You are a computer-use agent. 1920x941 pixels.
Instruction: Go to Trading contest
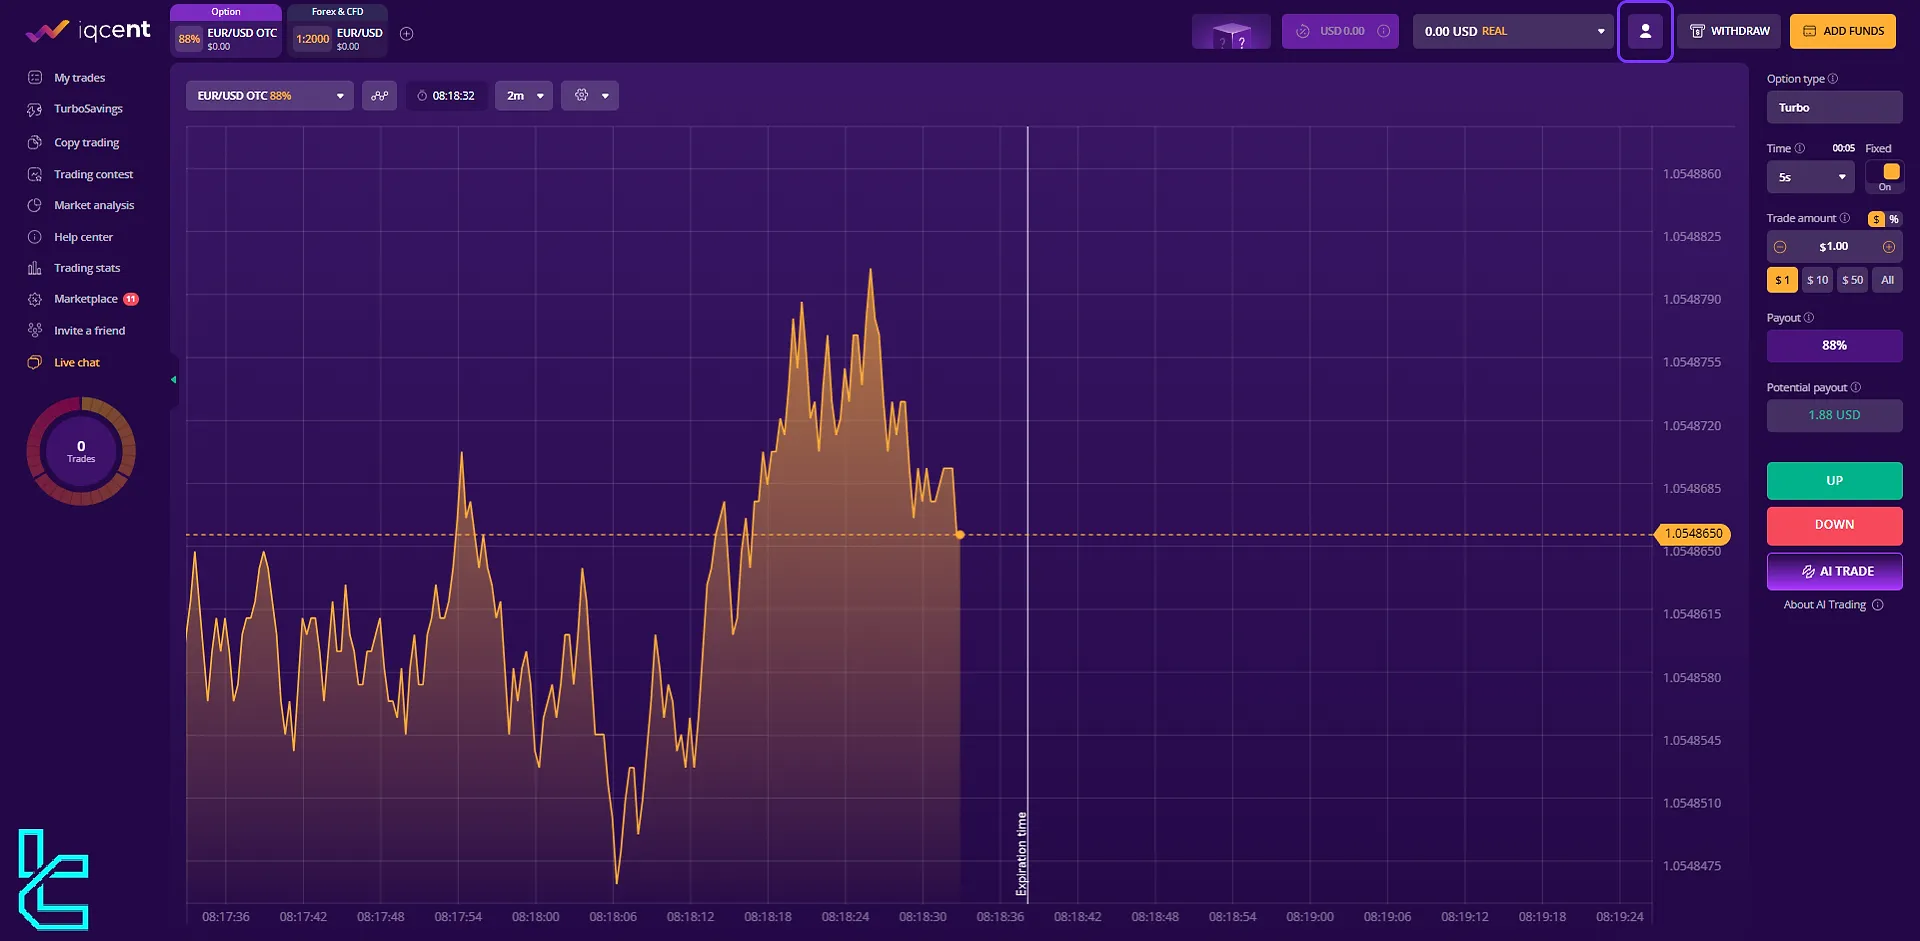pos(93,175)
